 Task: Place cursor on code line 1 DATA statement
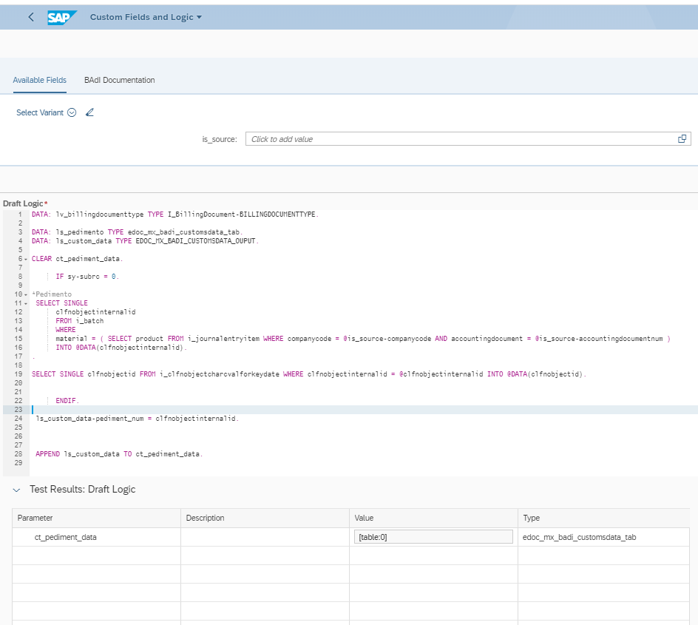click(x=175, y=214)
